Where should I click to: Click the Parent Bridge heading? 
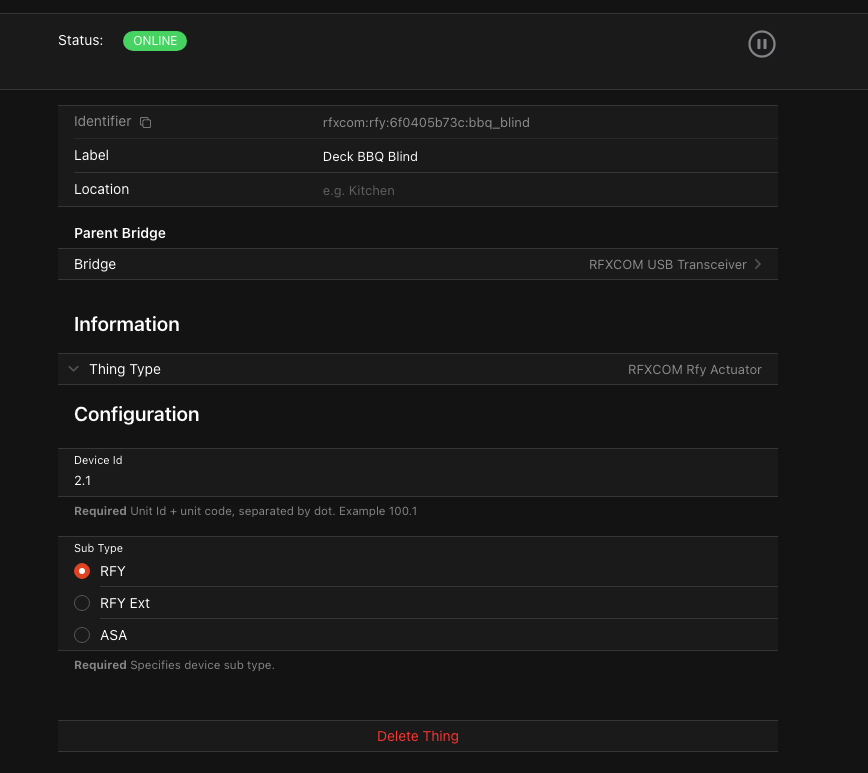[120, 233]
